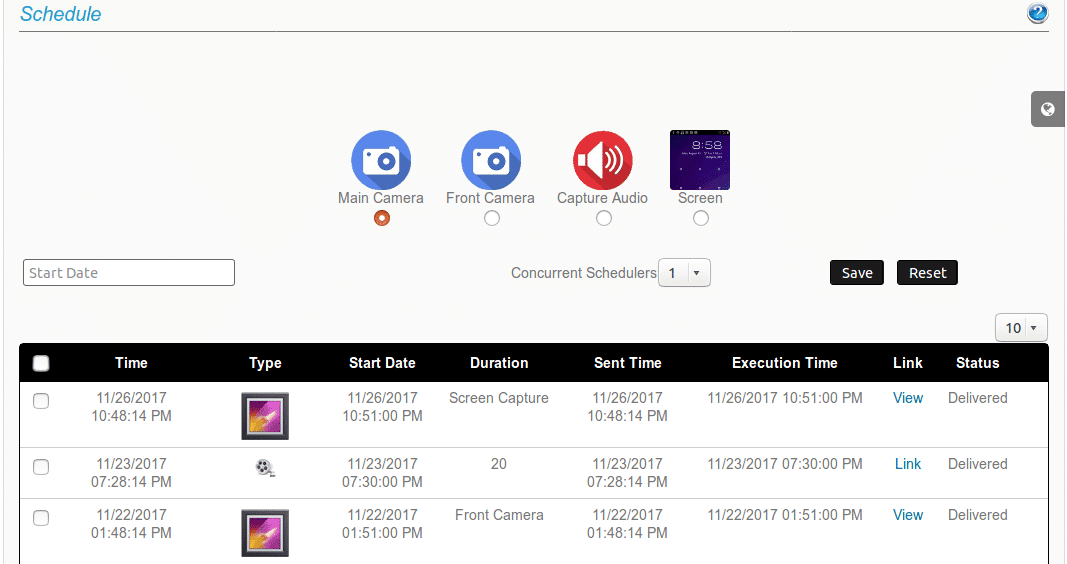Screen dimensions: 1067x564
Task: Click the duration value 20
Action: pyautogui.click(x=499, y=464)
